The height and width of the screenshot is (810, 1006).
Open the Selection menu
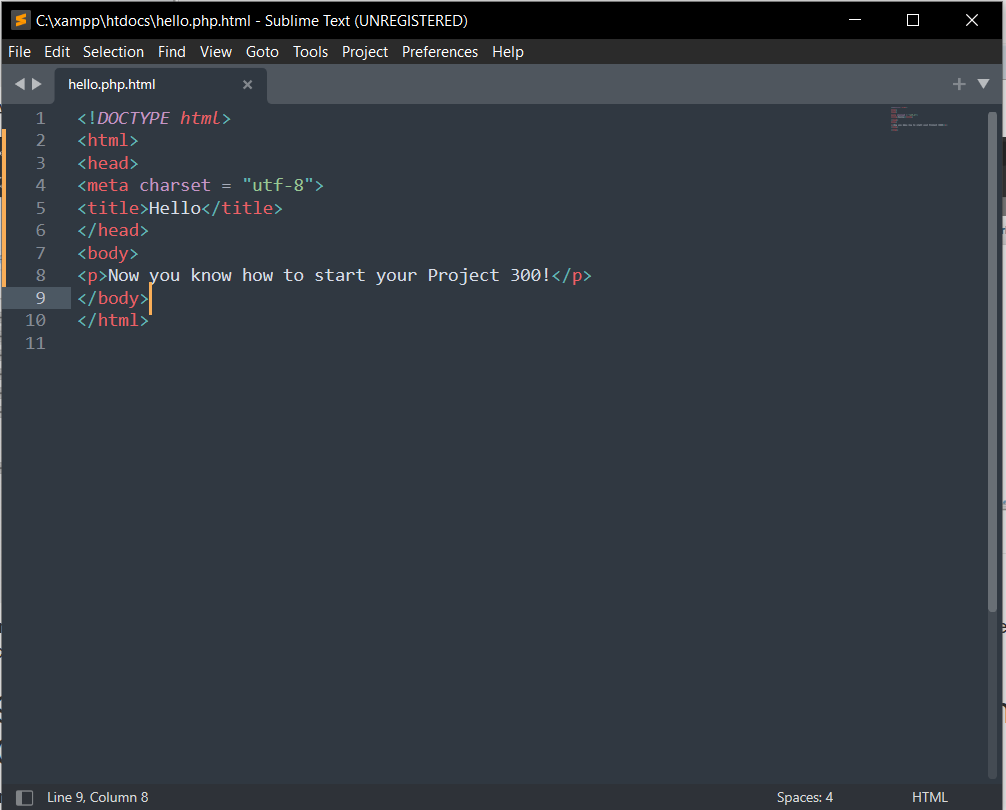113,52
